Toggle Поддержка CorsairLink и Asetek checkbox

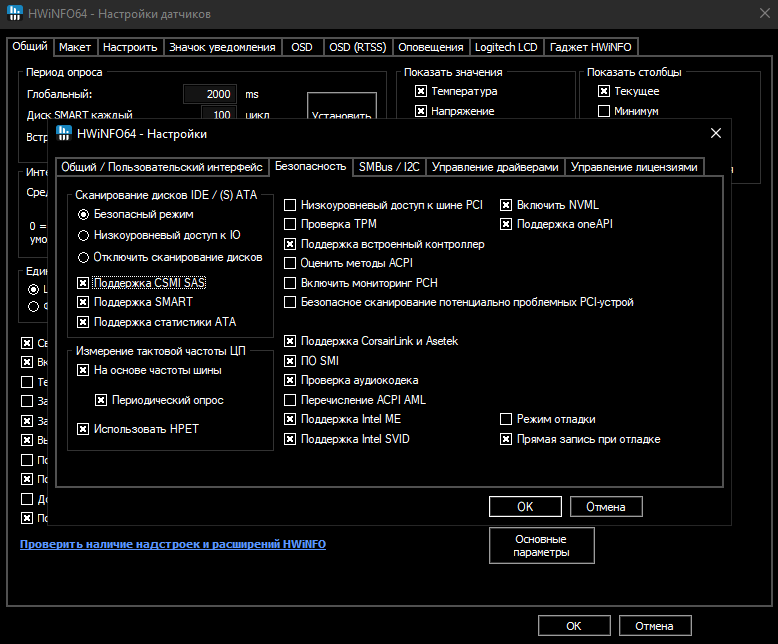coord(290,341)
